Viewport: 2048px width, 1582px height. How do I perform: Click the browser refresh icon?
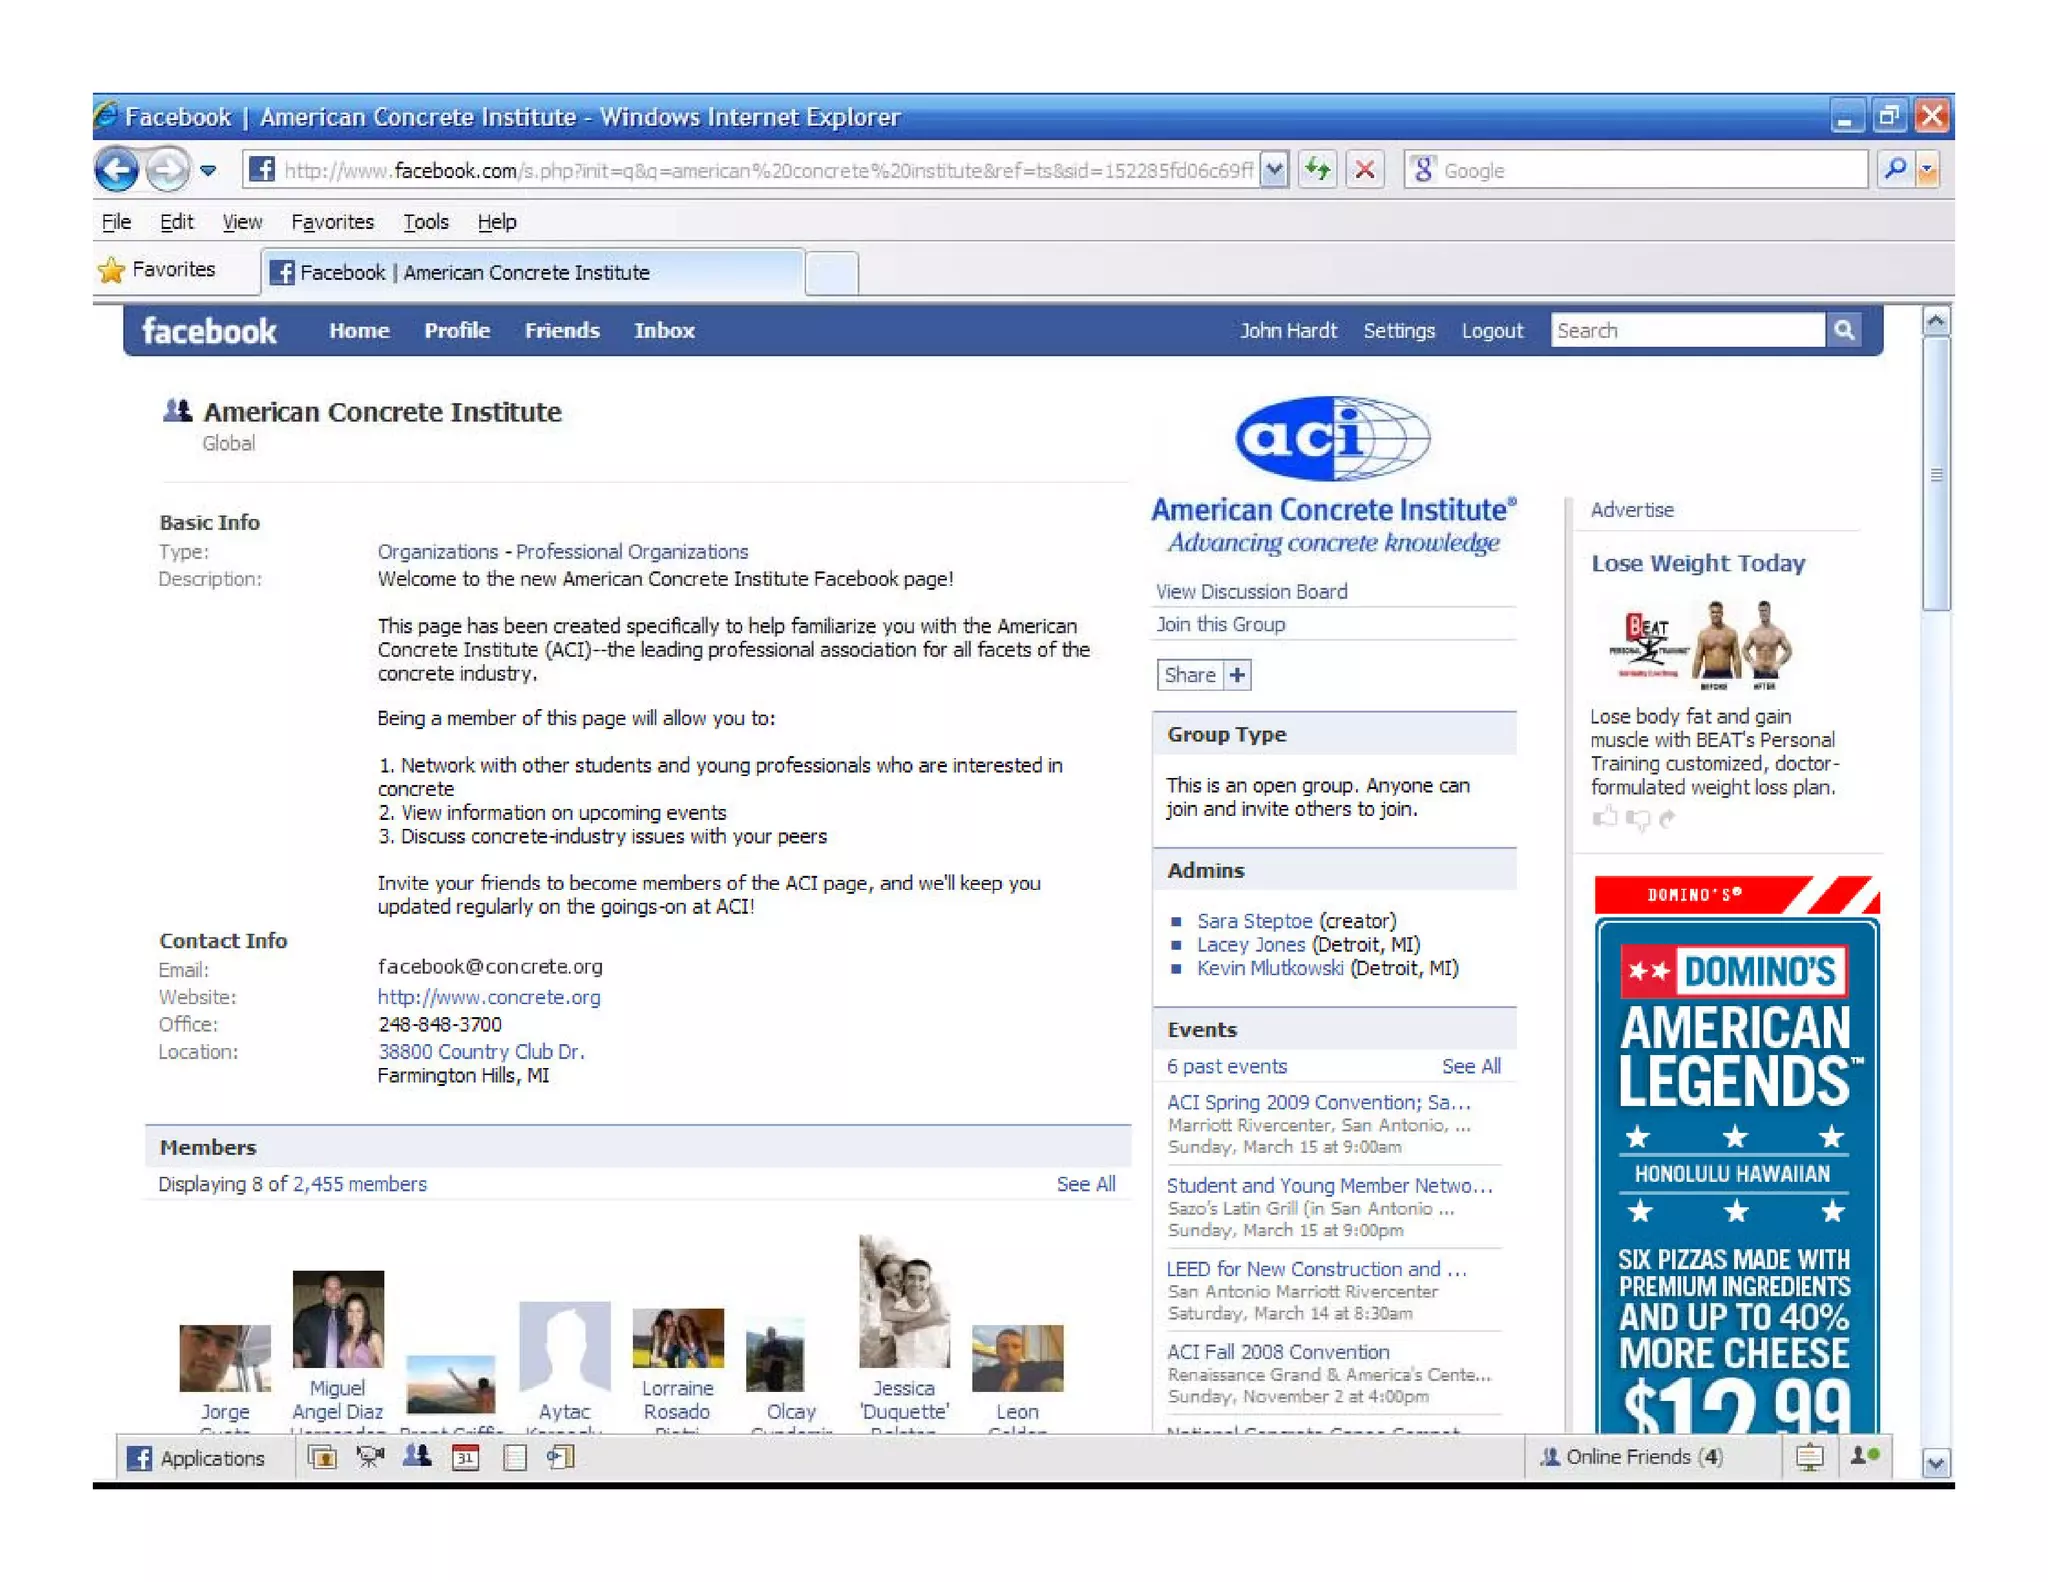1318,170
